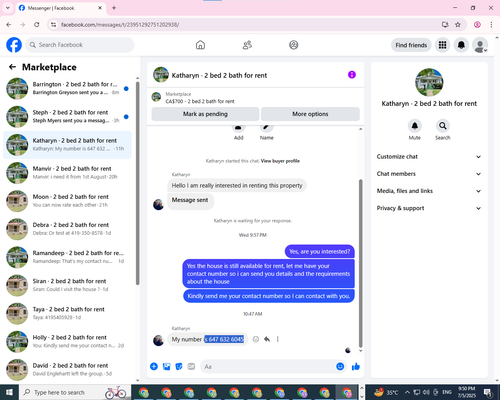Open Manvir 2 bed 2 bath conversation

point(68,173)
